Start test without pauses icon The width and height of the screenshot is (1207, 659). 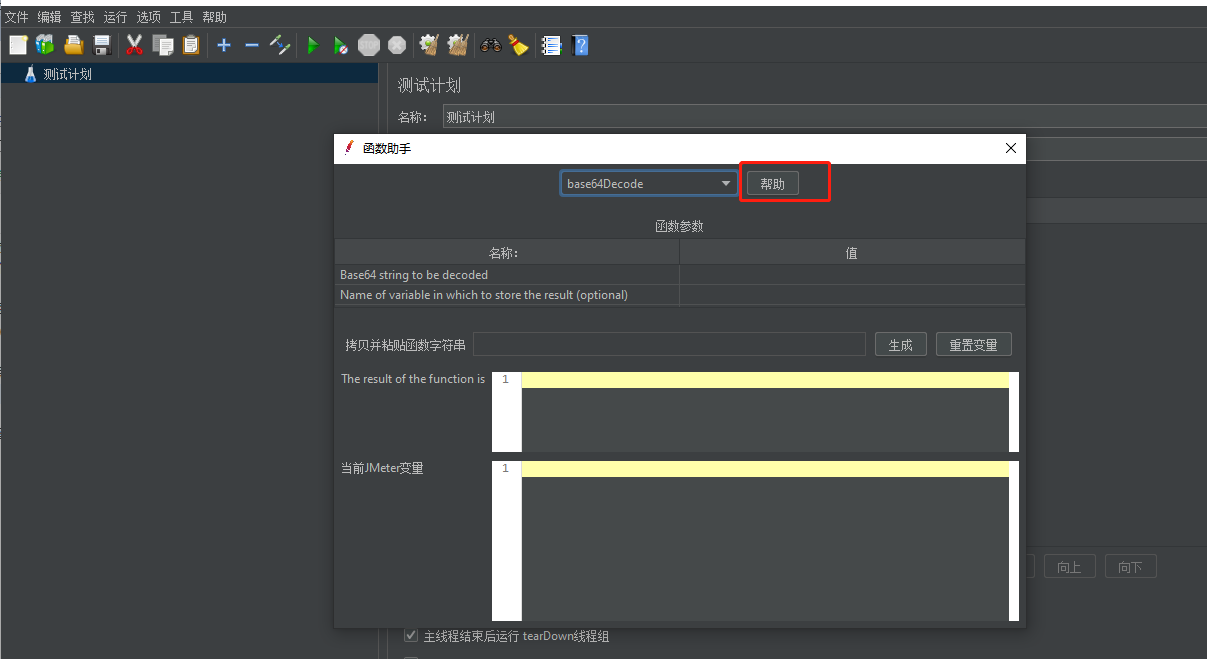point(341,45)
